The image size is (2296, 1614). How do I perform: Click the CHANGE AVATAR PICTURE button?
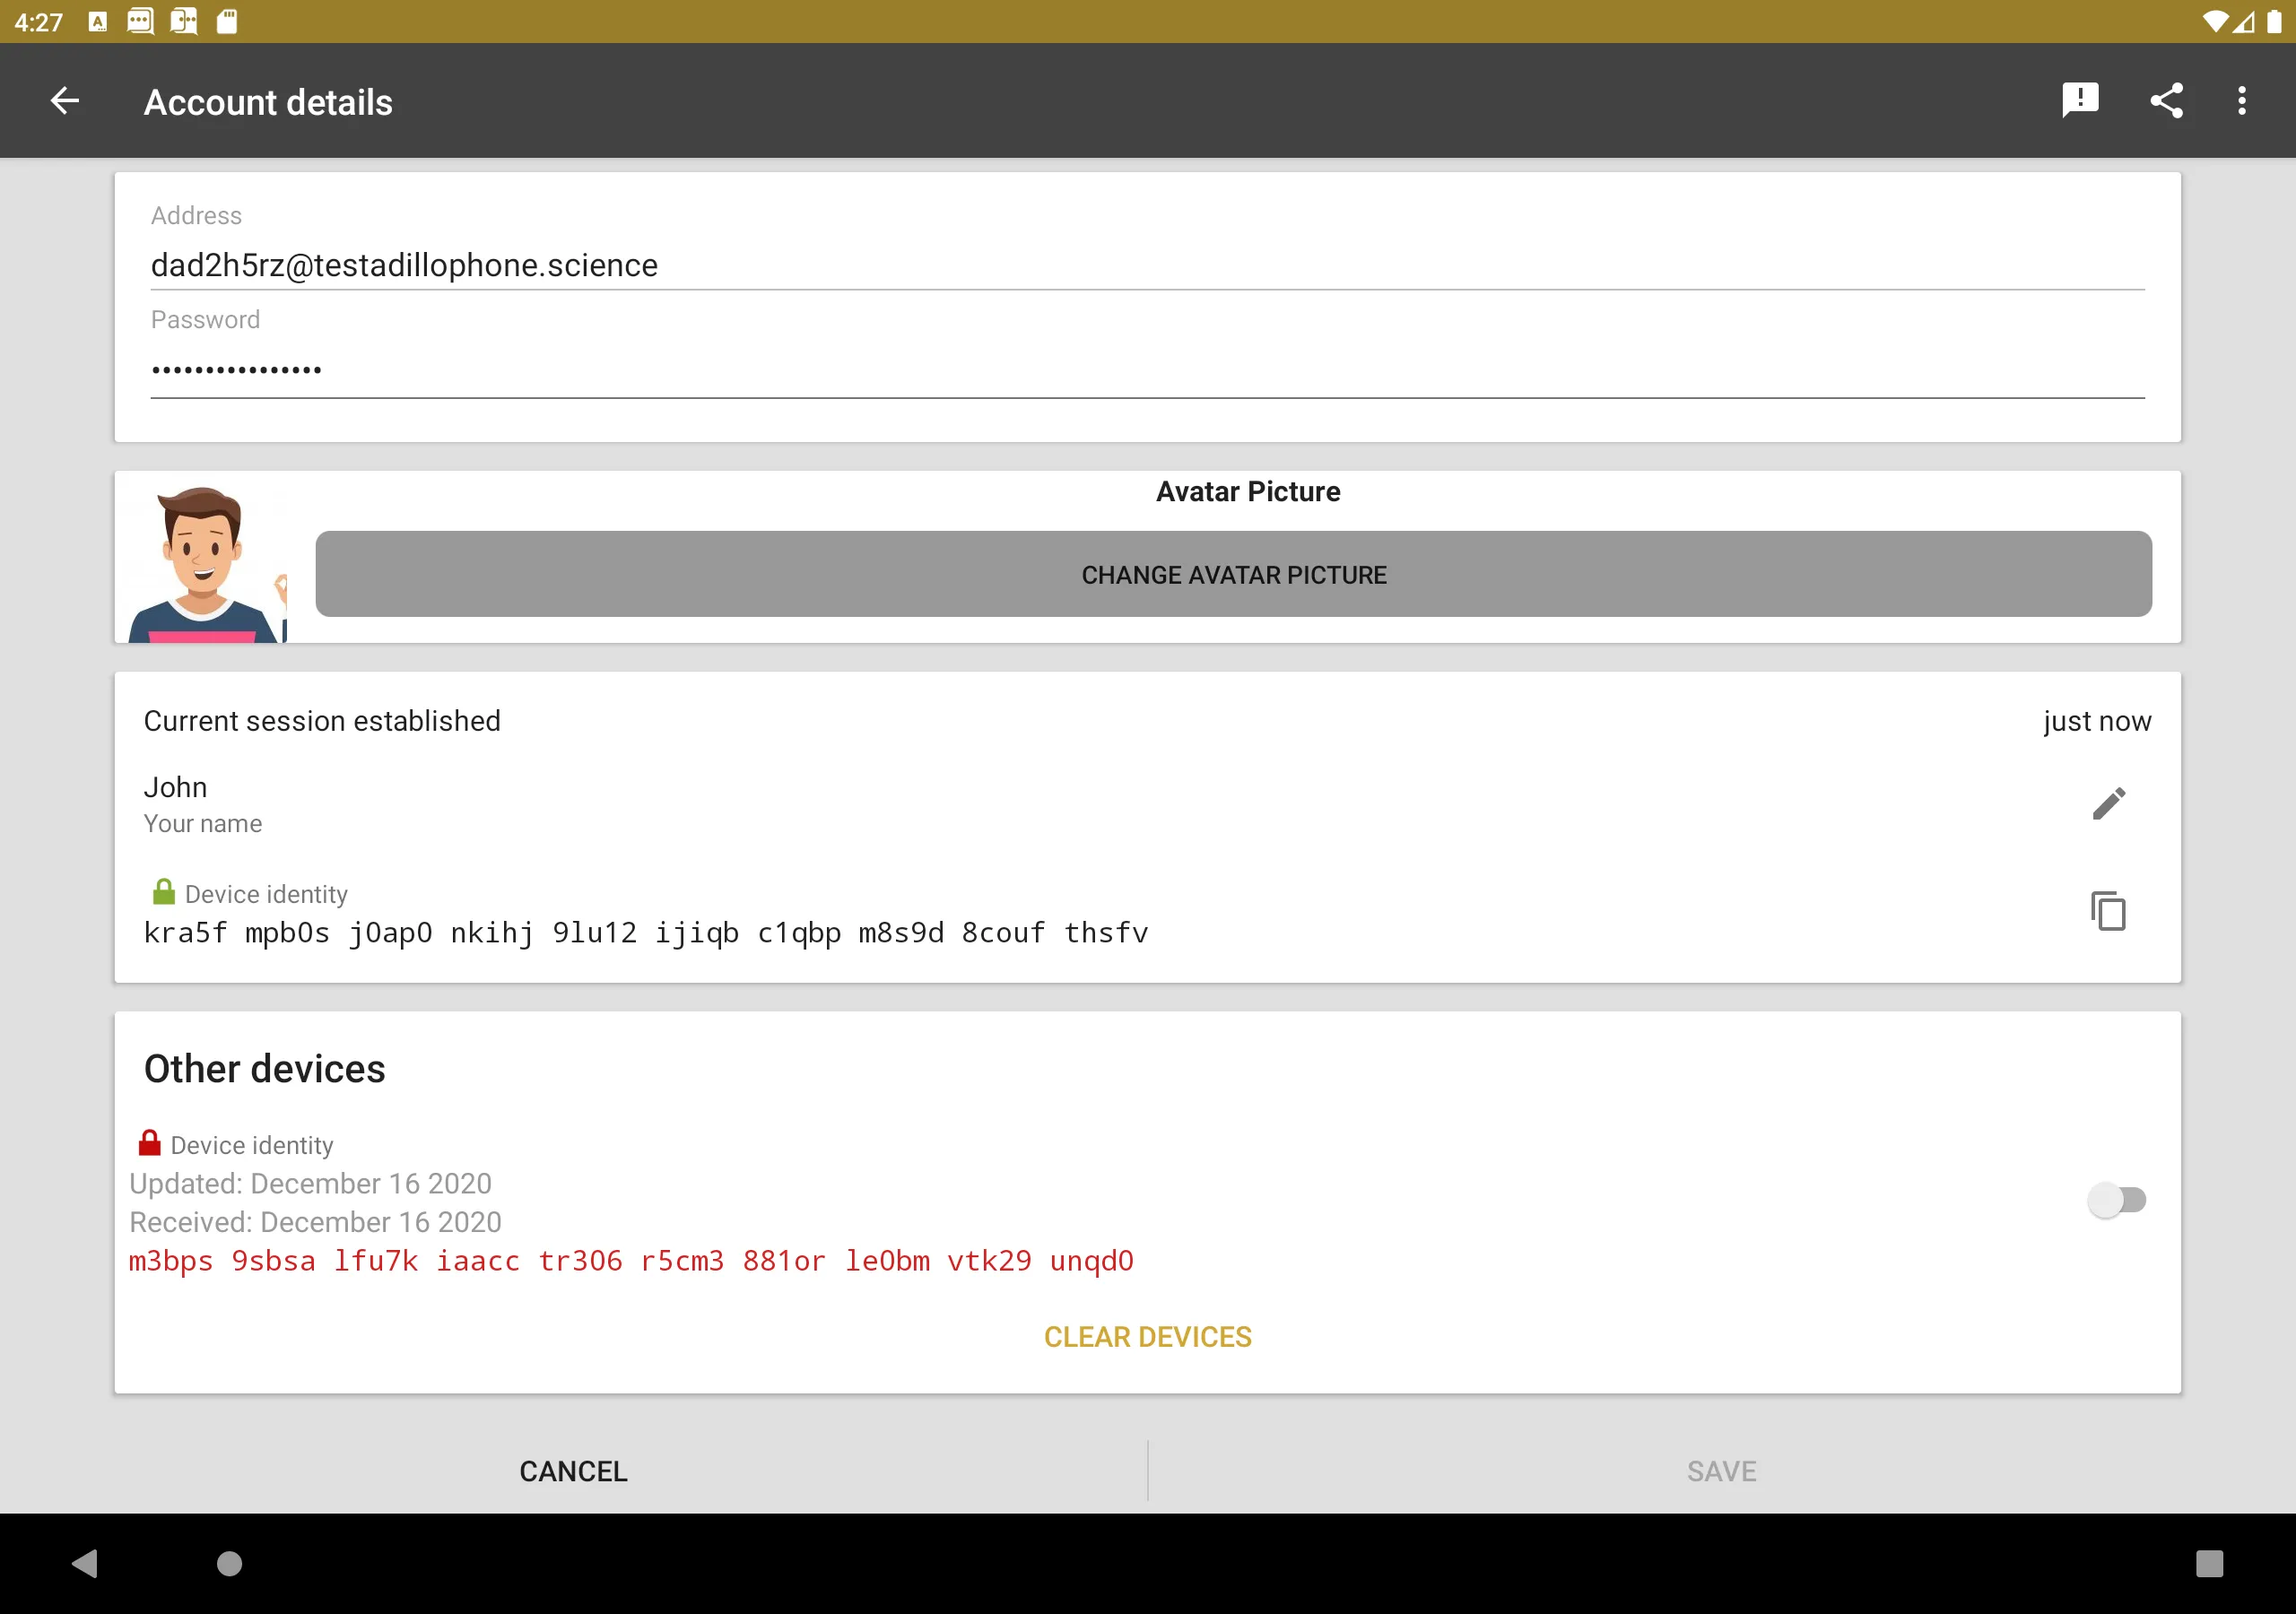tap(1235, 573)
